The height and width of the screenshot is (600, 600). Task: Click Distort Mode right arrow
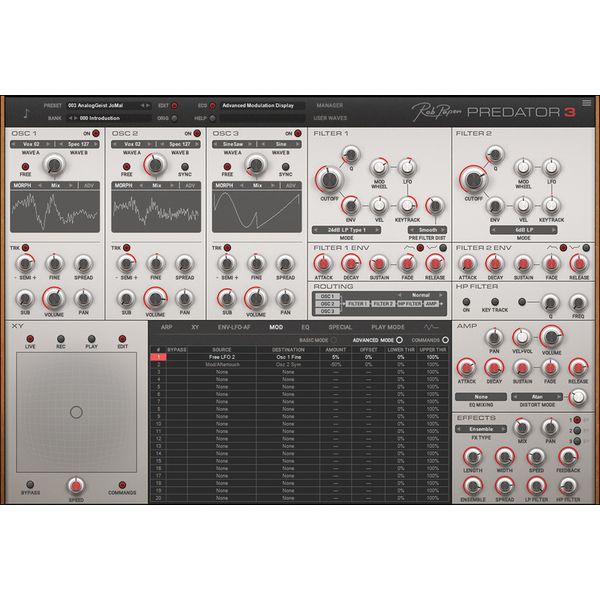tap(559, 397)
